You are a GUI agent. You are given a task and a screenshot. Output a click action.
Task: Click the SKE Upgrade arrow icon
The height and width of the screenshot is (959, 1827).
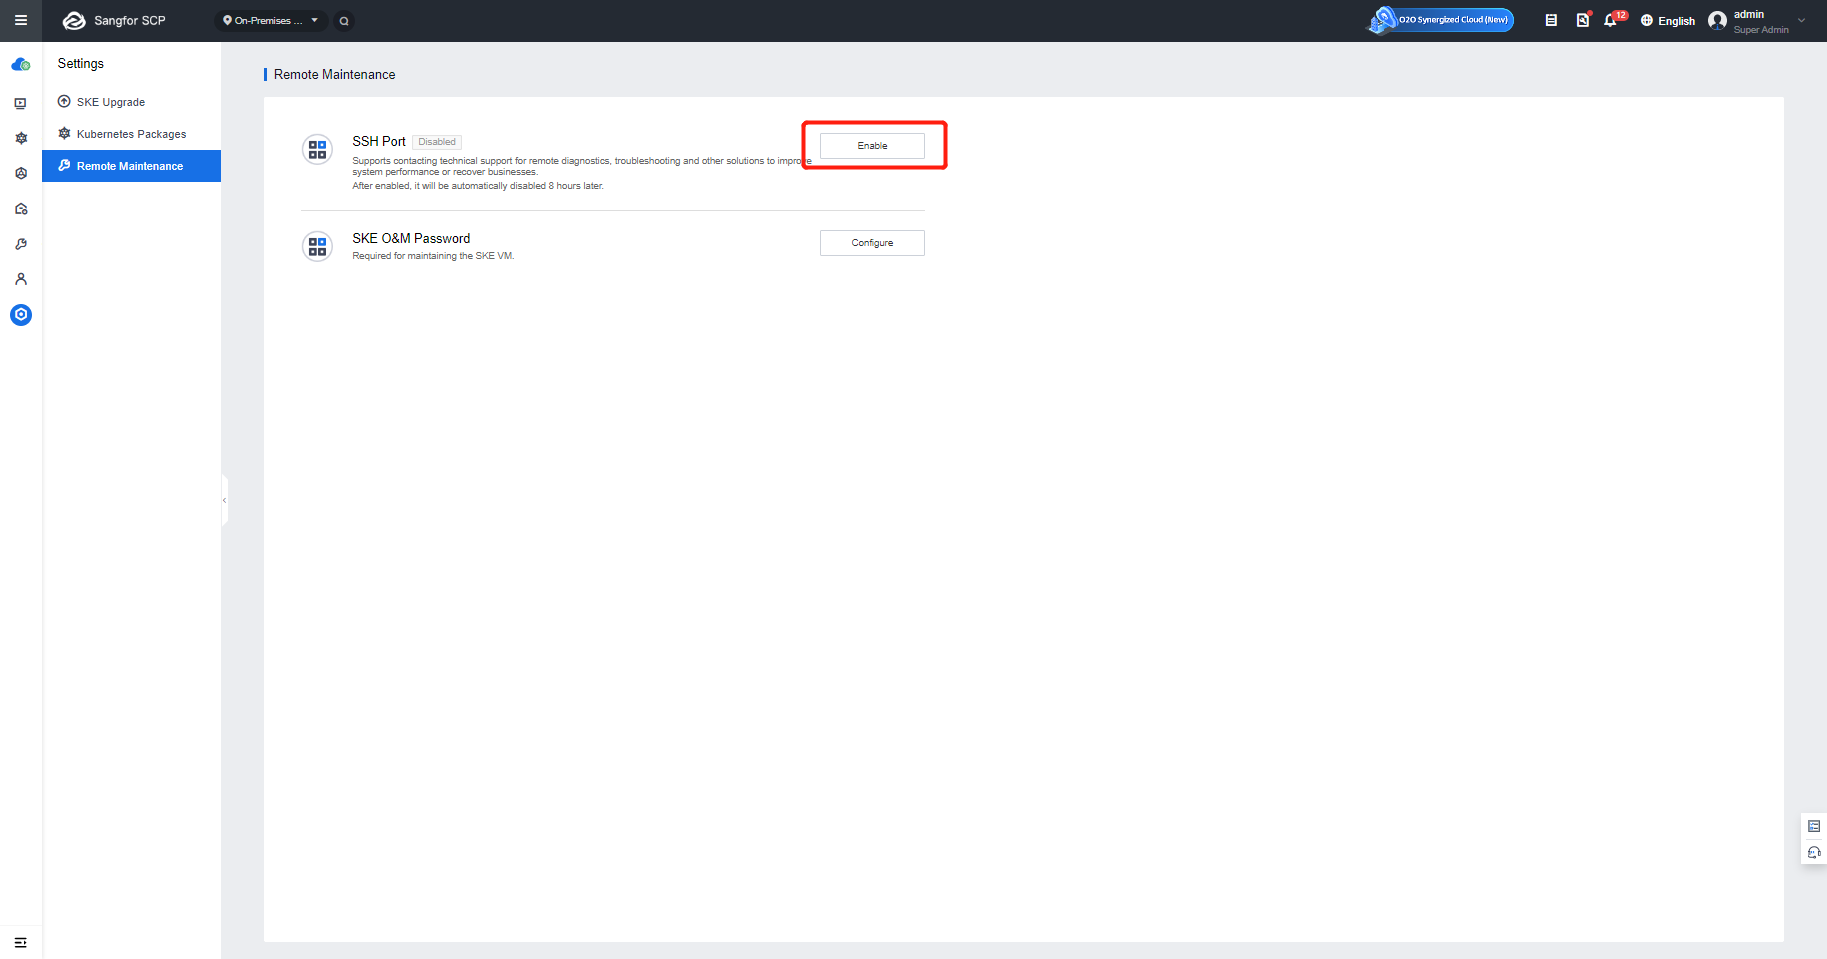[x=64, y=101]
